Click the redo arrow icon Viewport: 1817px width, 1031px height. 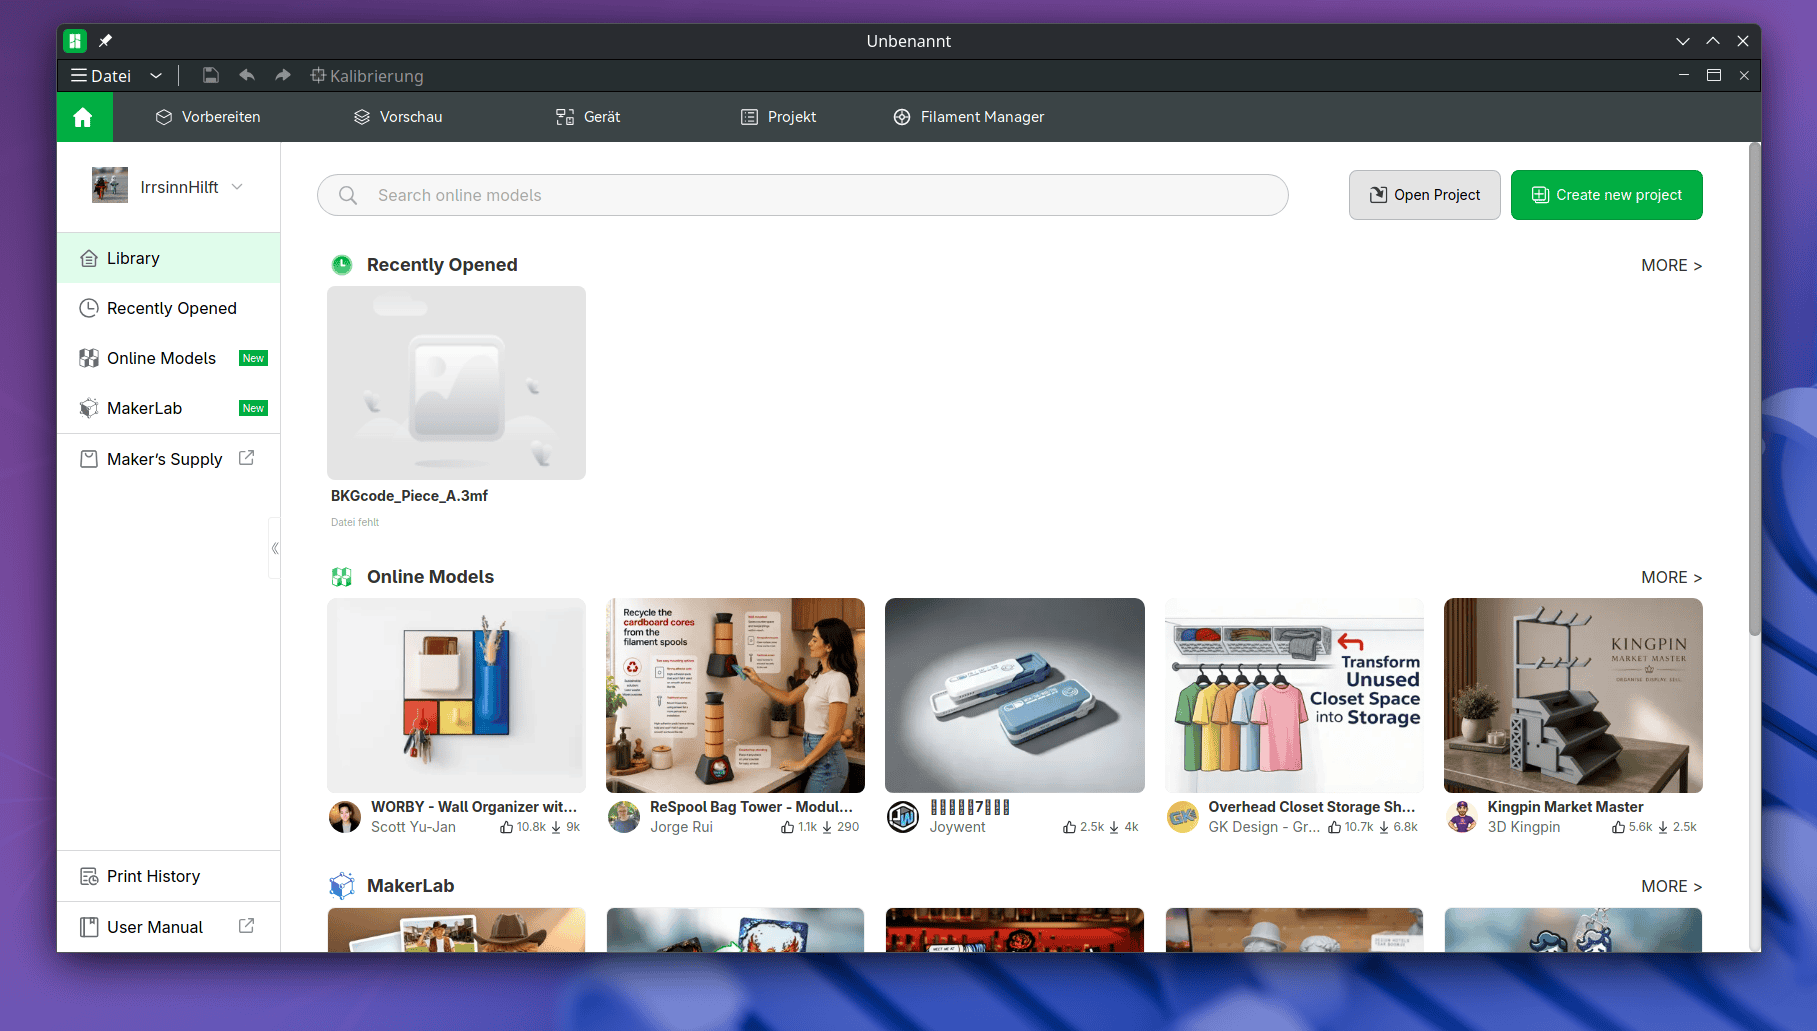point(283,75)
